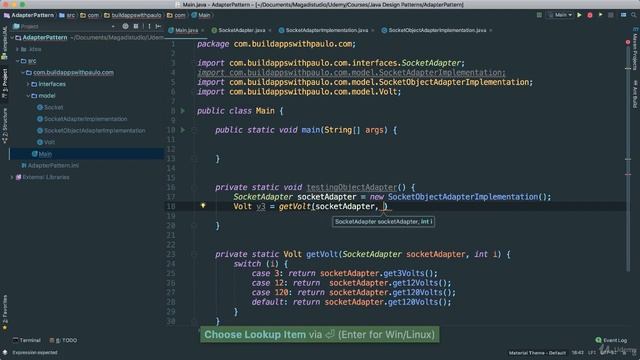The height and width of the screenshot is (360, 640).
Task: Collapse com.buildappswithpaulo.com package node
Action: coord(22,72)
